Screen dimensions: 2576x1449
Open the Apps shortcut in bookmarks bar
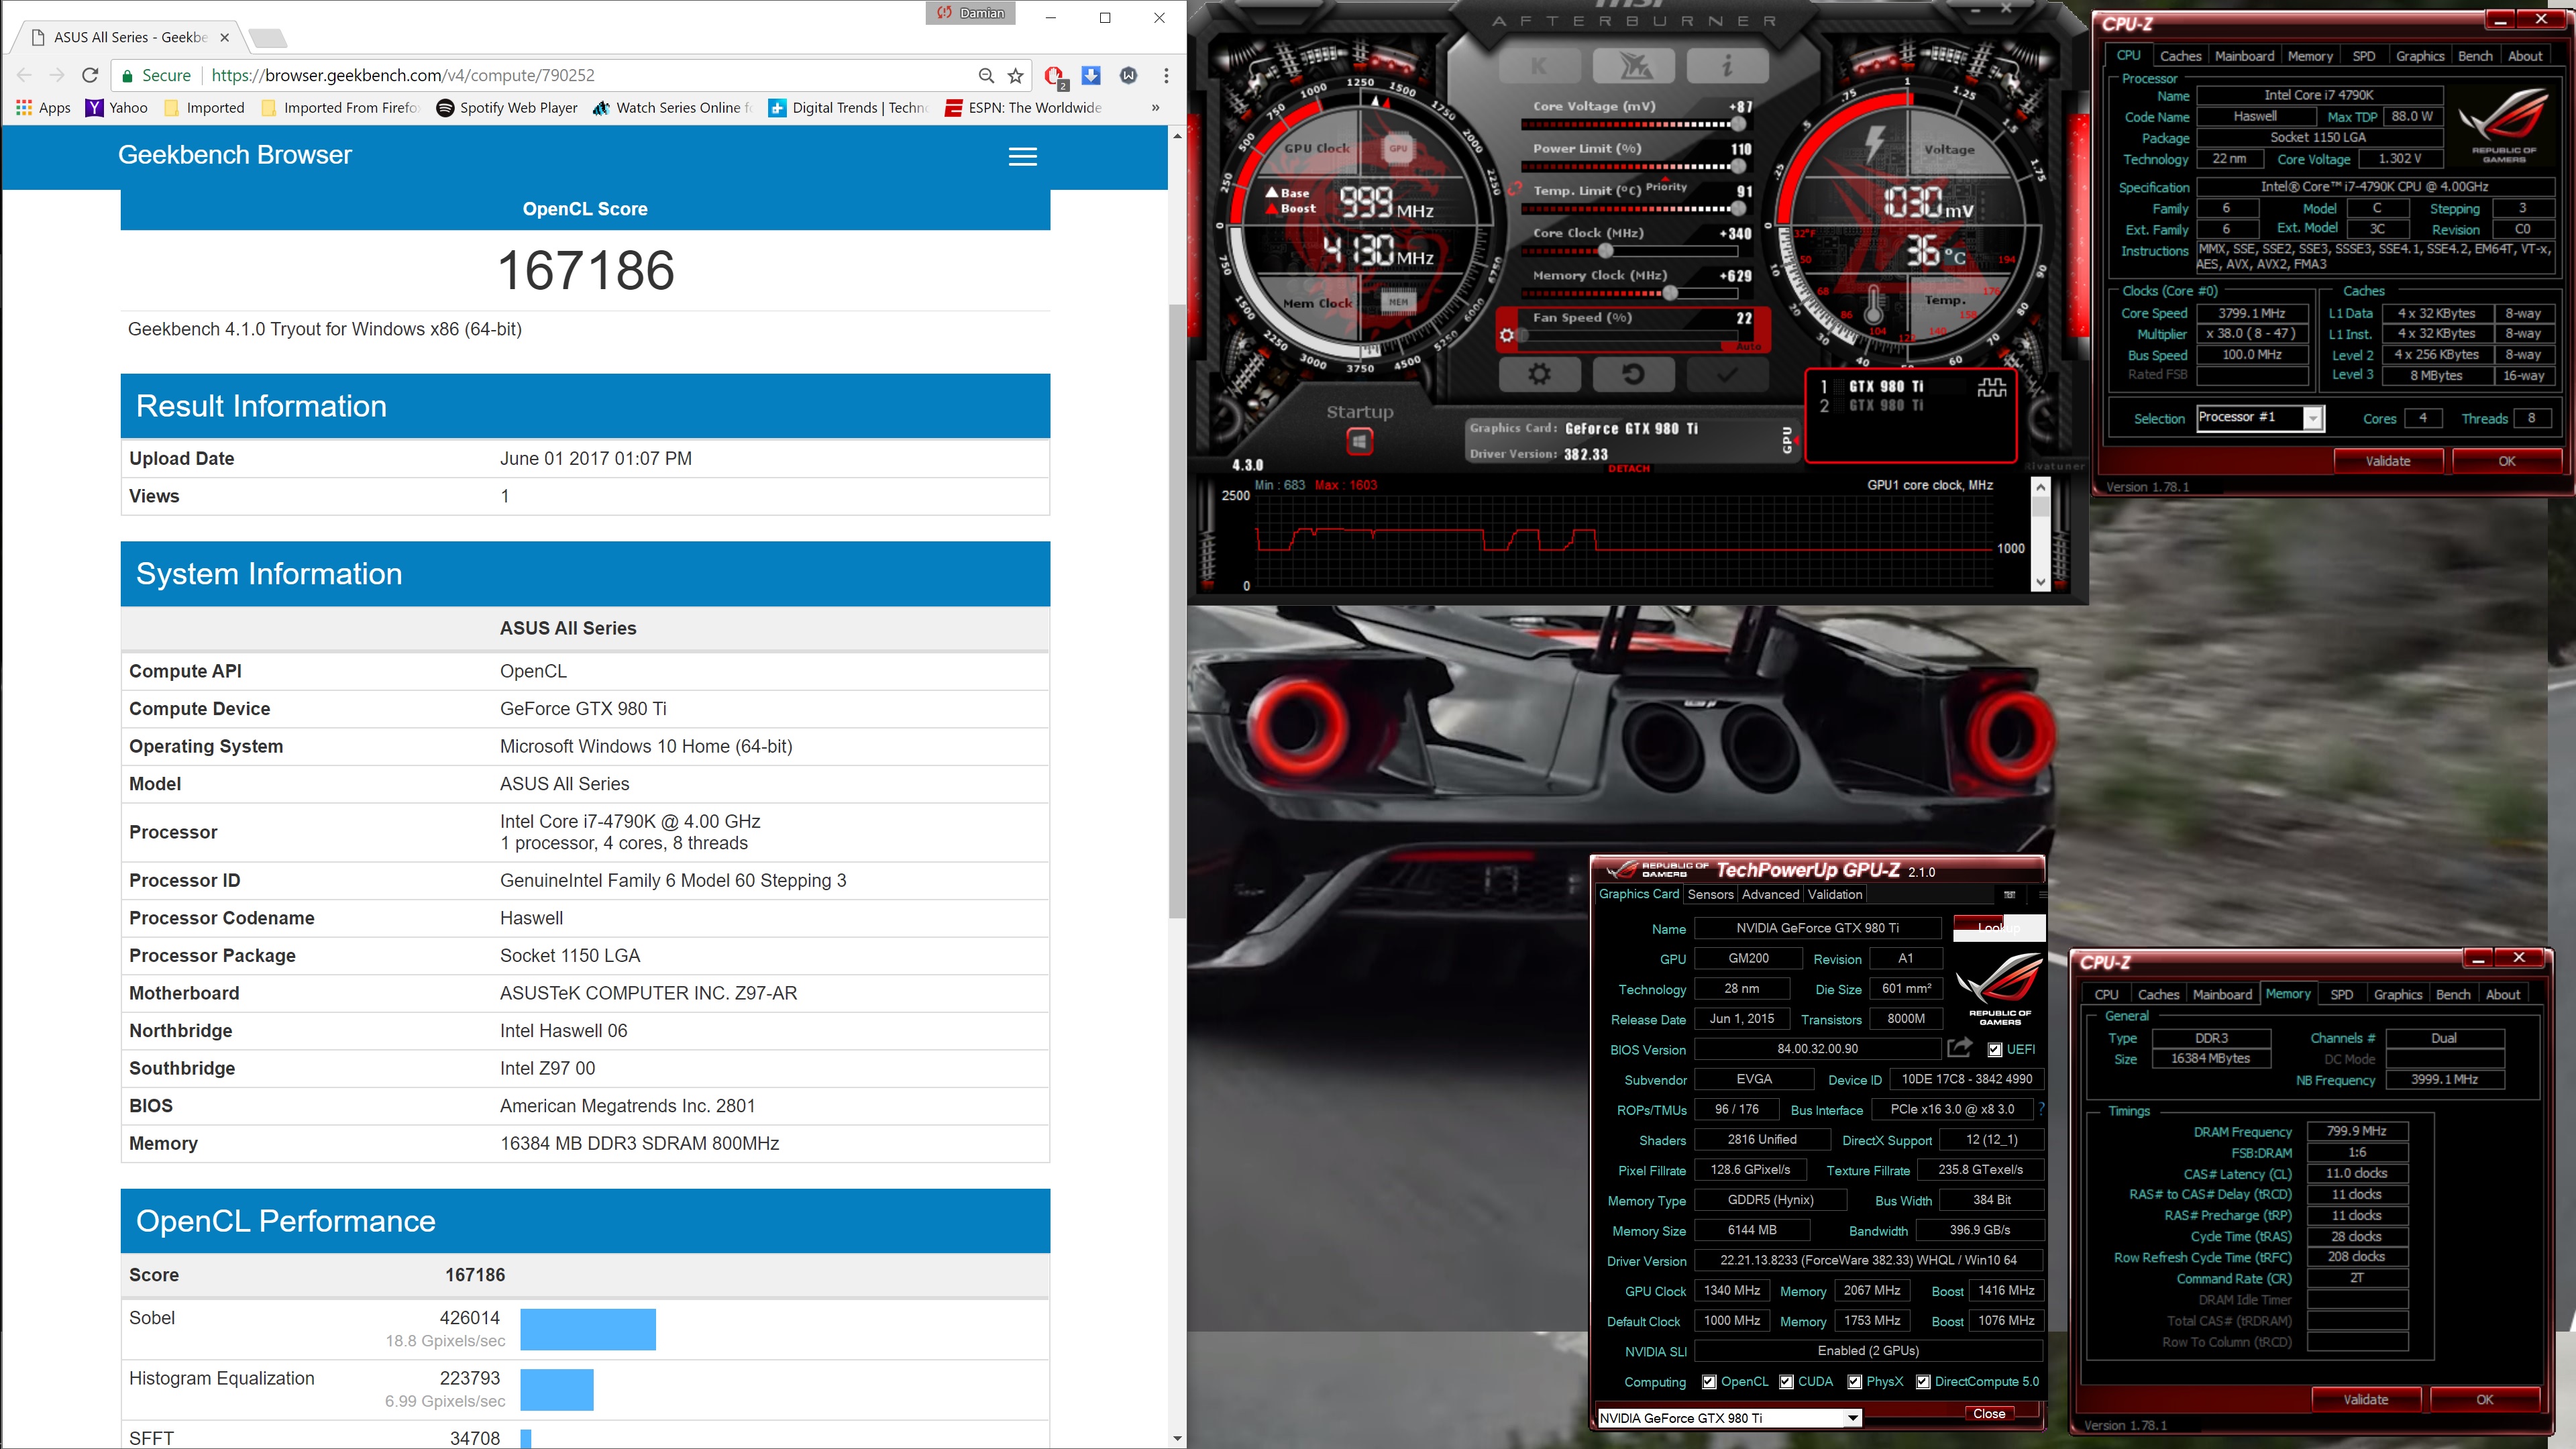(x=44, y=107)
